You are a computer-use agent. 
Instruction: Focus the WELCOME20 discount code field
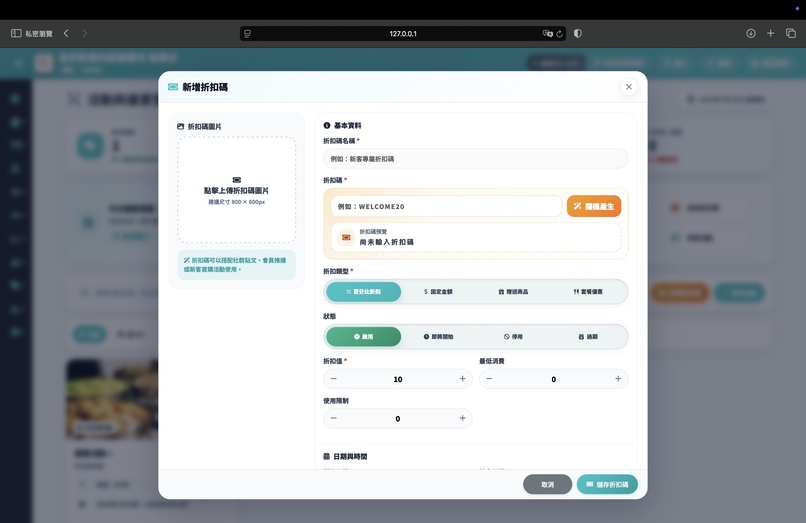coord(446,206)
